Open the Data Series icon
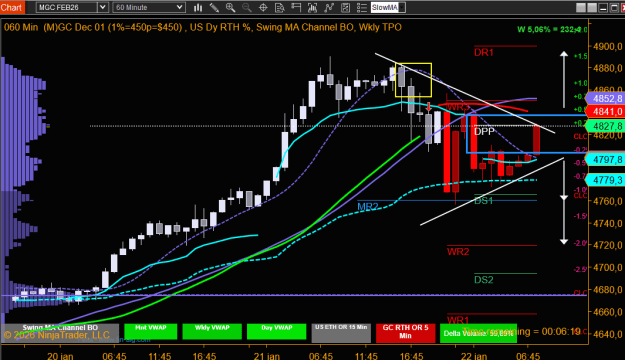 pyautogui.click(x=312, y=7)
